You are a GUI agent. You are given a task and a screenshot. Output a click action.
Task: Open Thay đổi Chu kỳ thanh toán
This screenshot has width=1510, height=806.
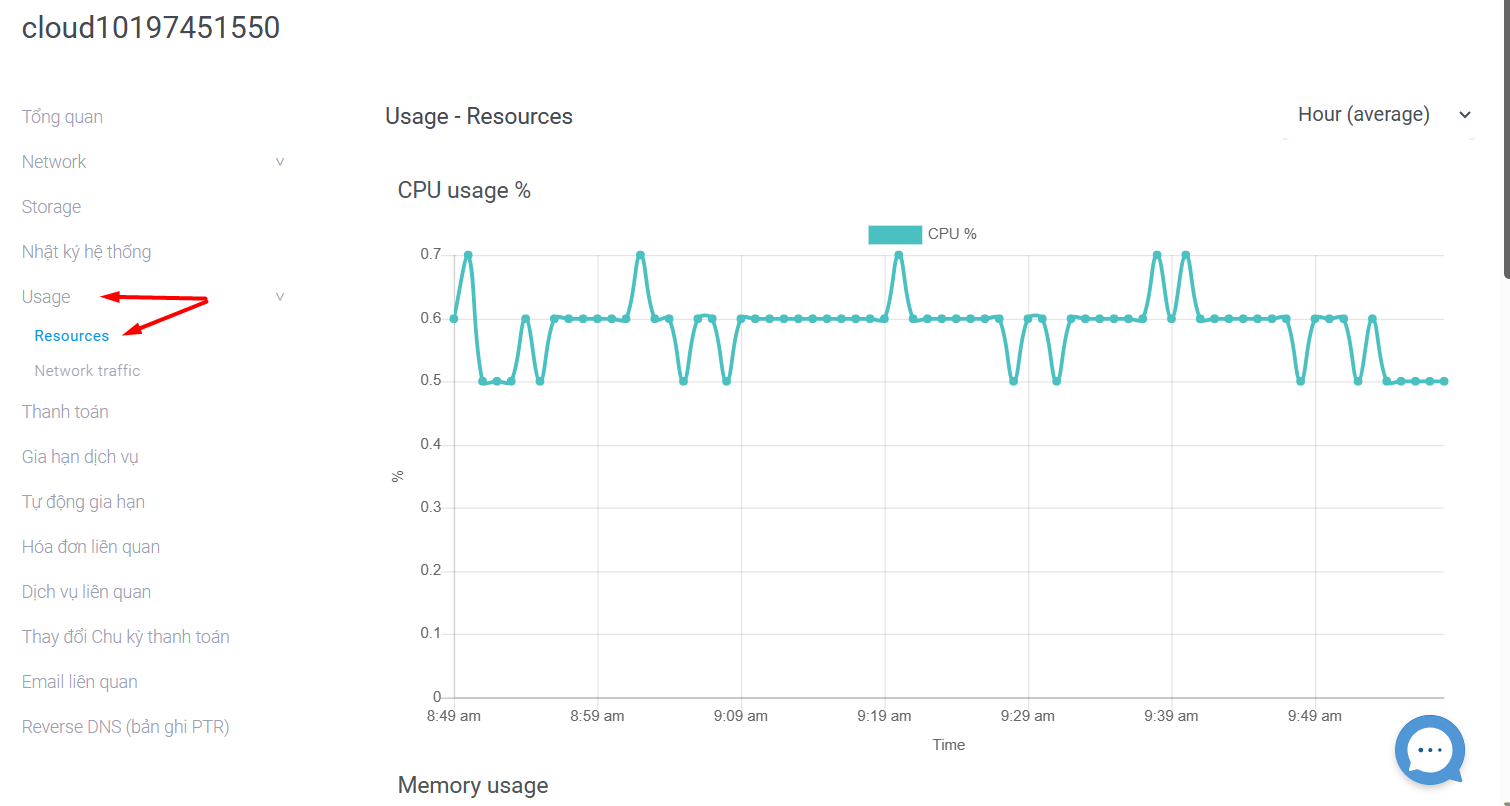click(126, 637)
